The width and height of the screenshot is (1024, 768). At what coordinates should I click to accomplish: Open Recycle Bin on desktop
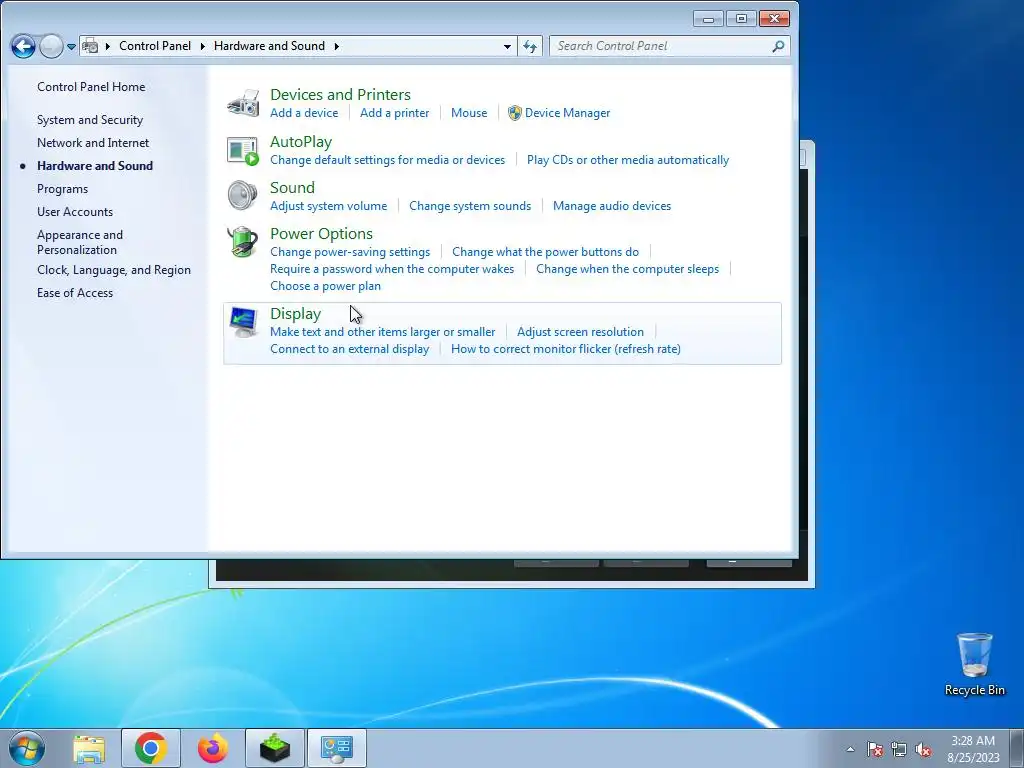[x=974, y=664]
